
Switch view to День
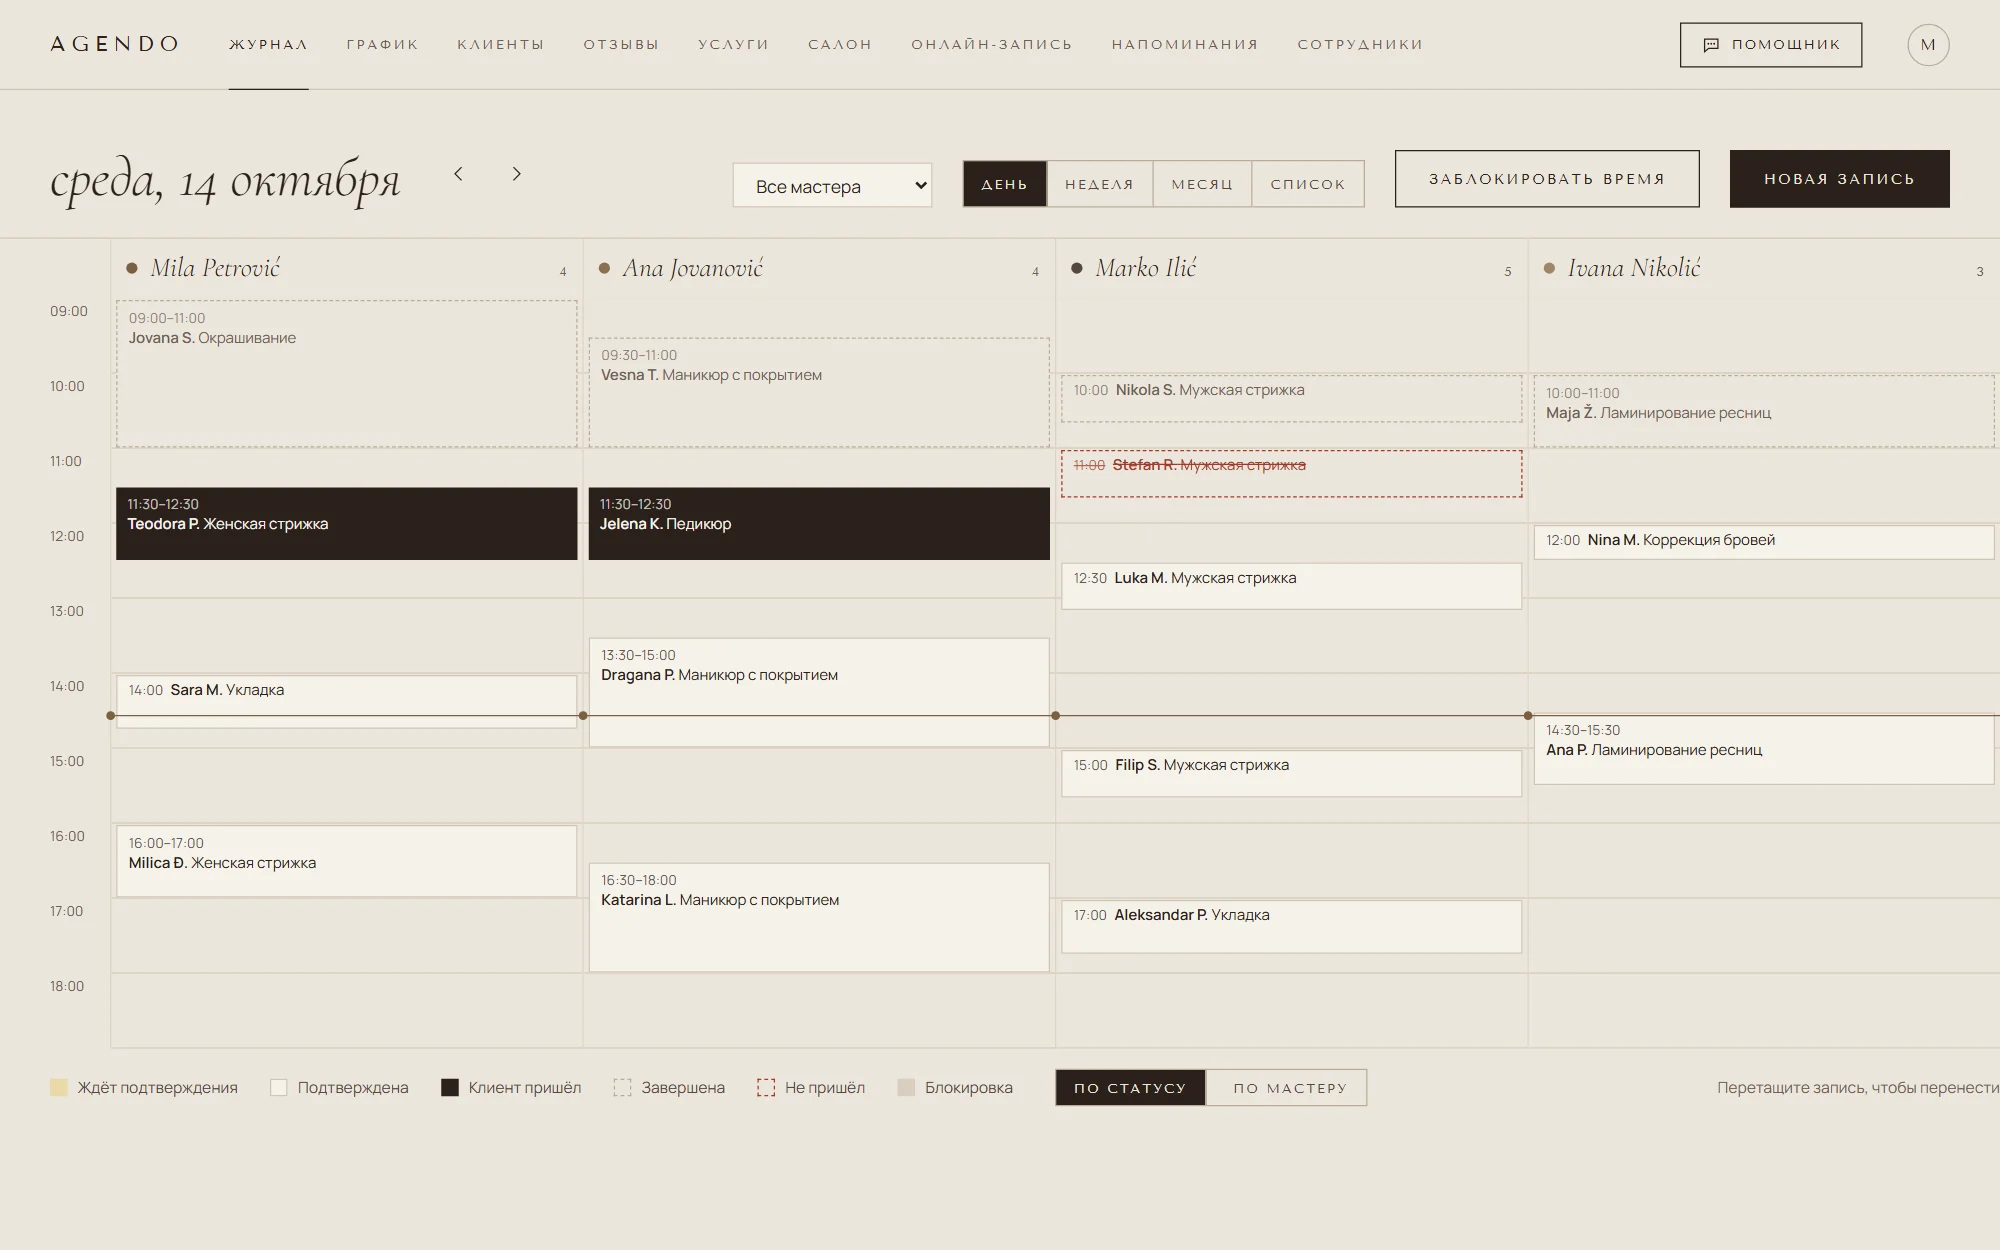point(1005,184)
